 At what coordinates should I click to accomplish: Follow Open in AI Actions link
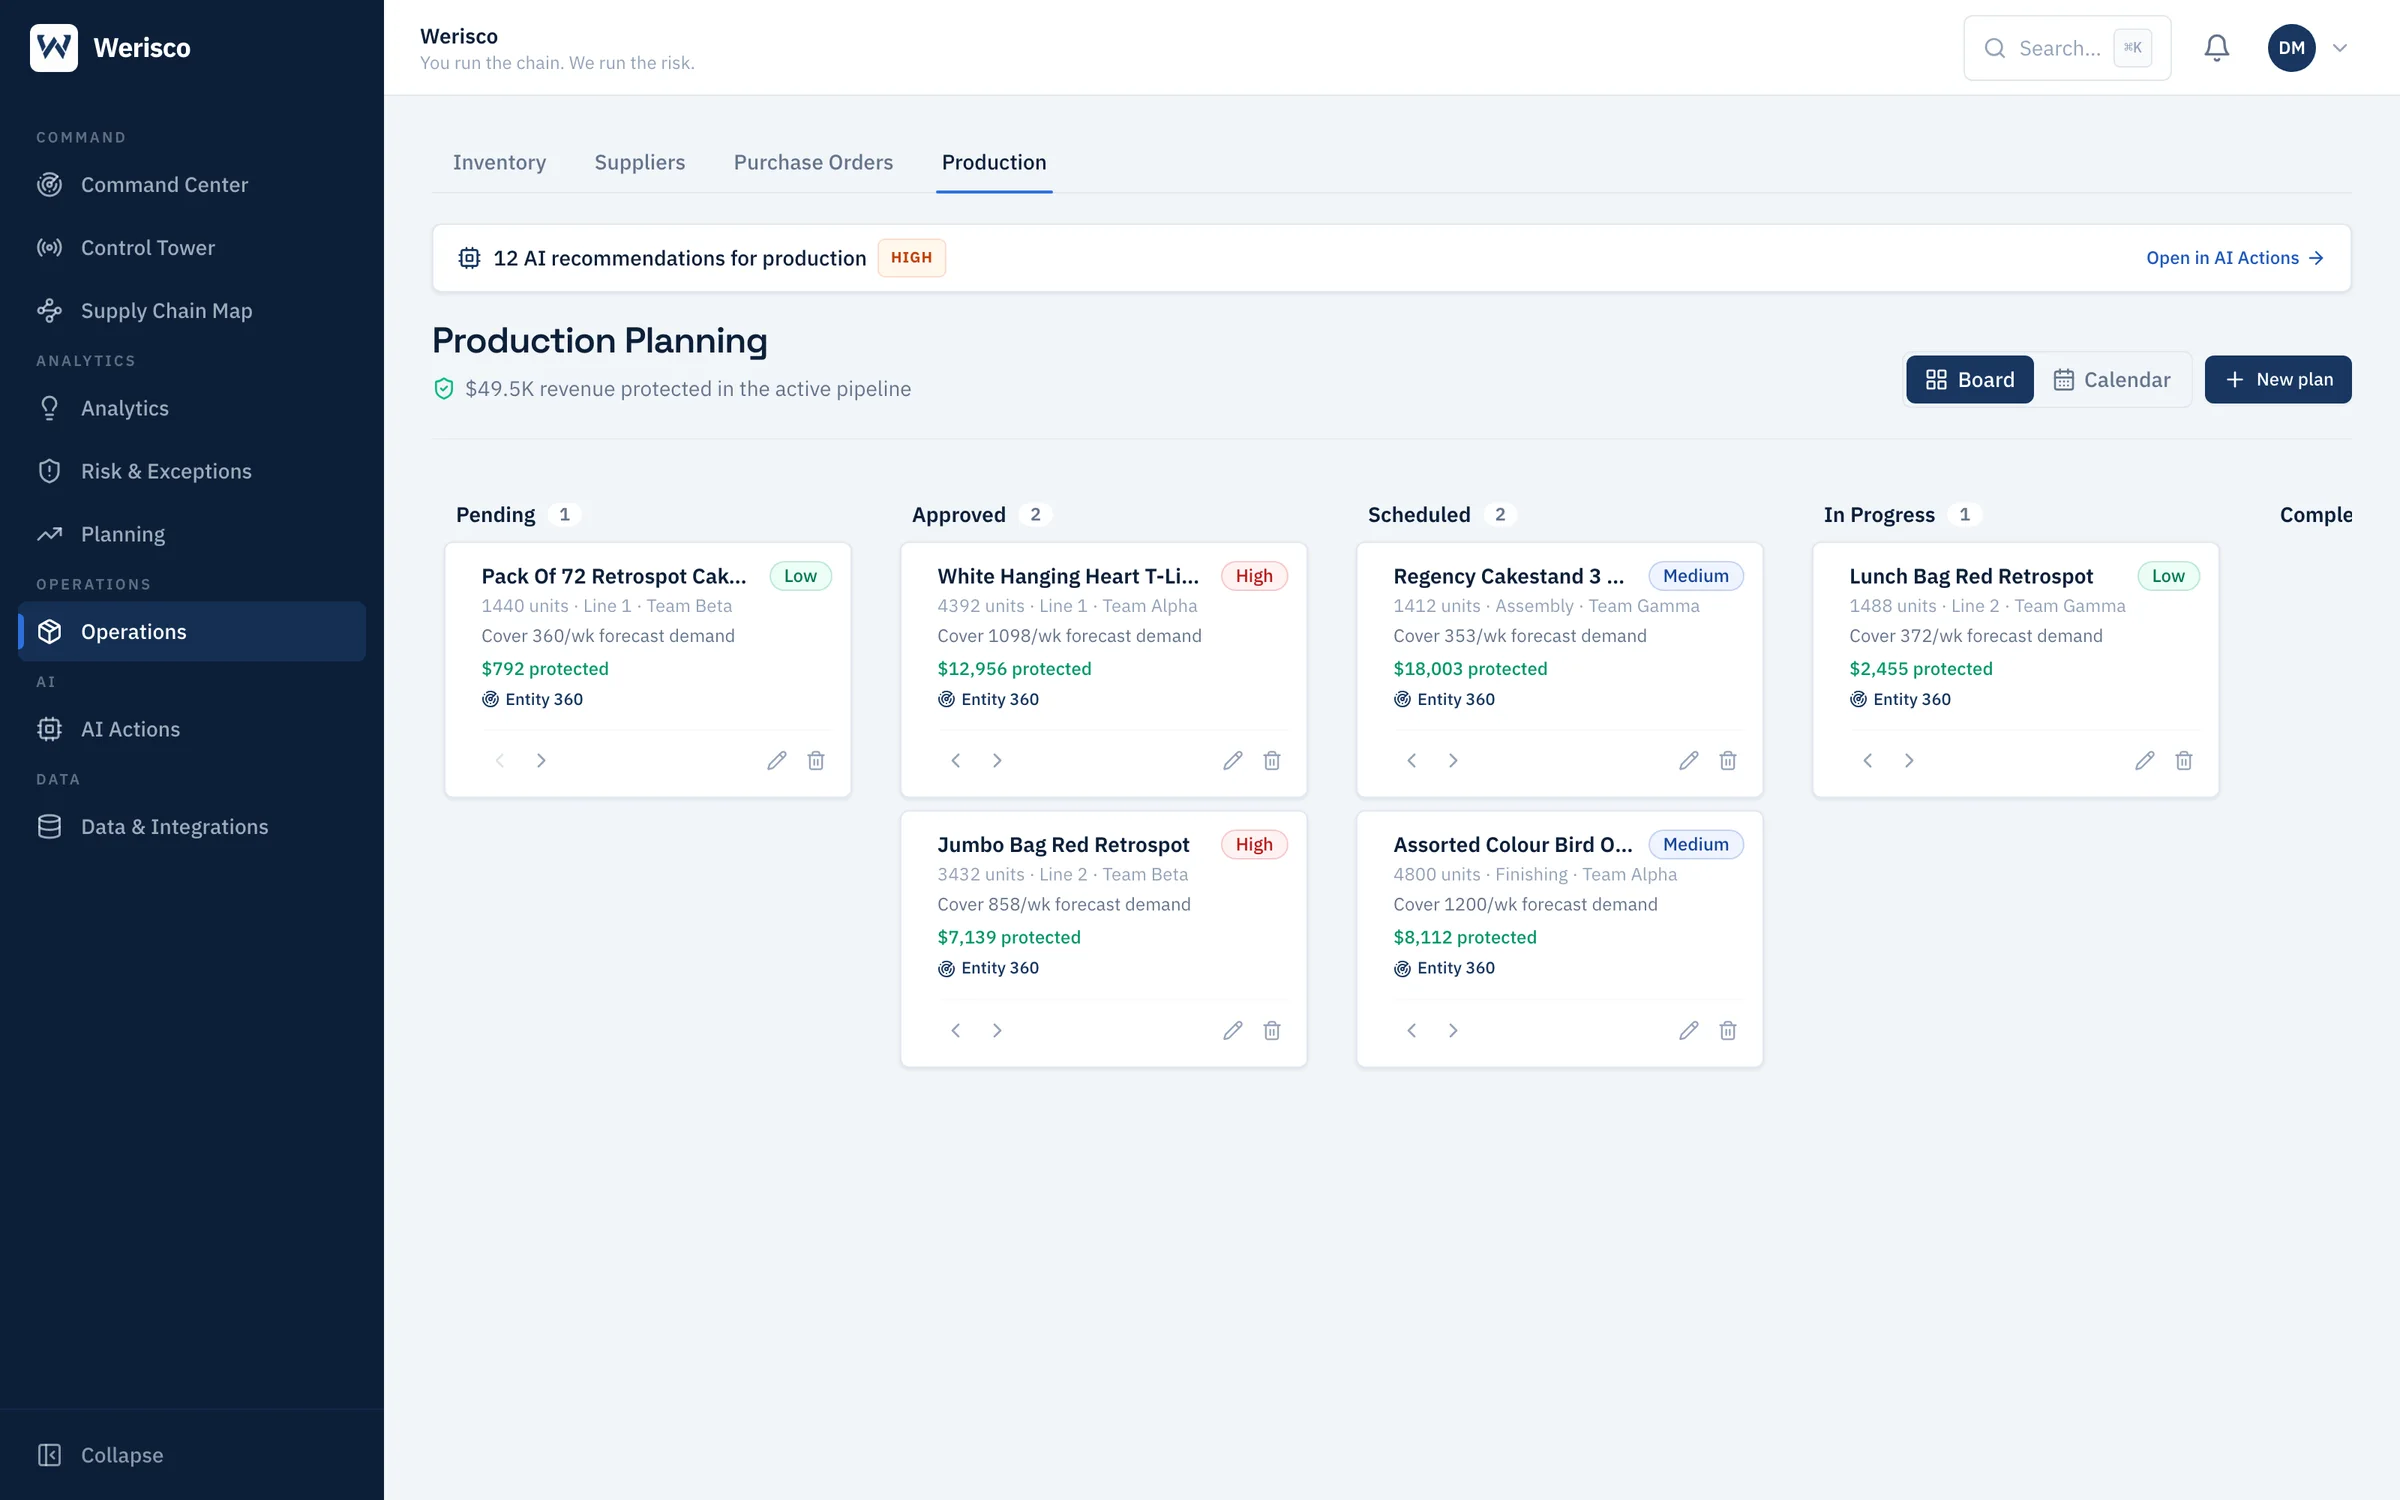[2234, 258]
